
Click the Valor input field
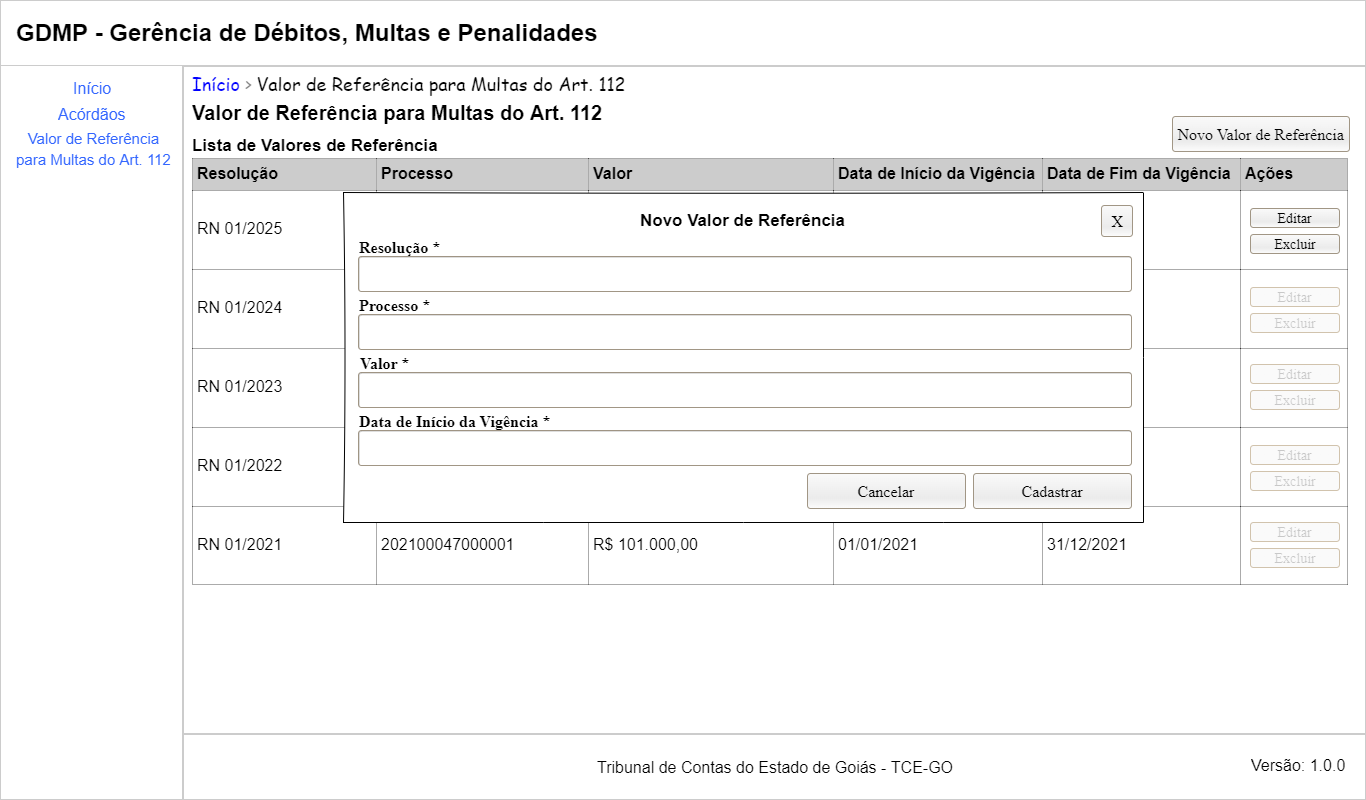[x=745, y=390]
